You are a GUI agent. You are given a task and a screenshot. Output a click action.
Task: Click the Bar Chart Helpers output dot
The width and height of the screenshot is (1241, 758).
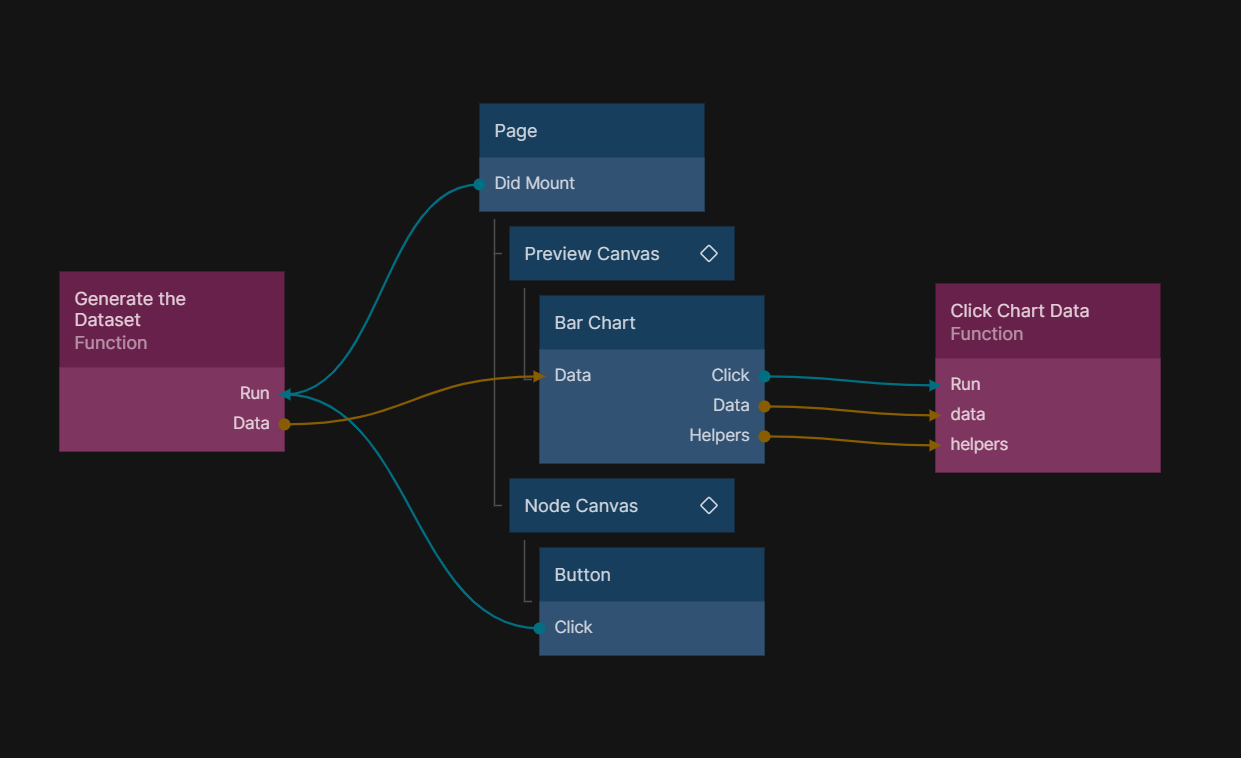(764, 436)
